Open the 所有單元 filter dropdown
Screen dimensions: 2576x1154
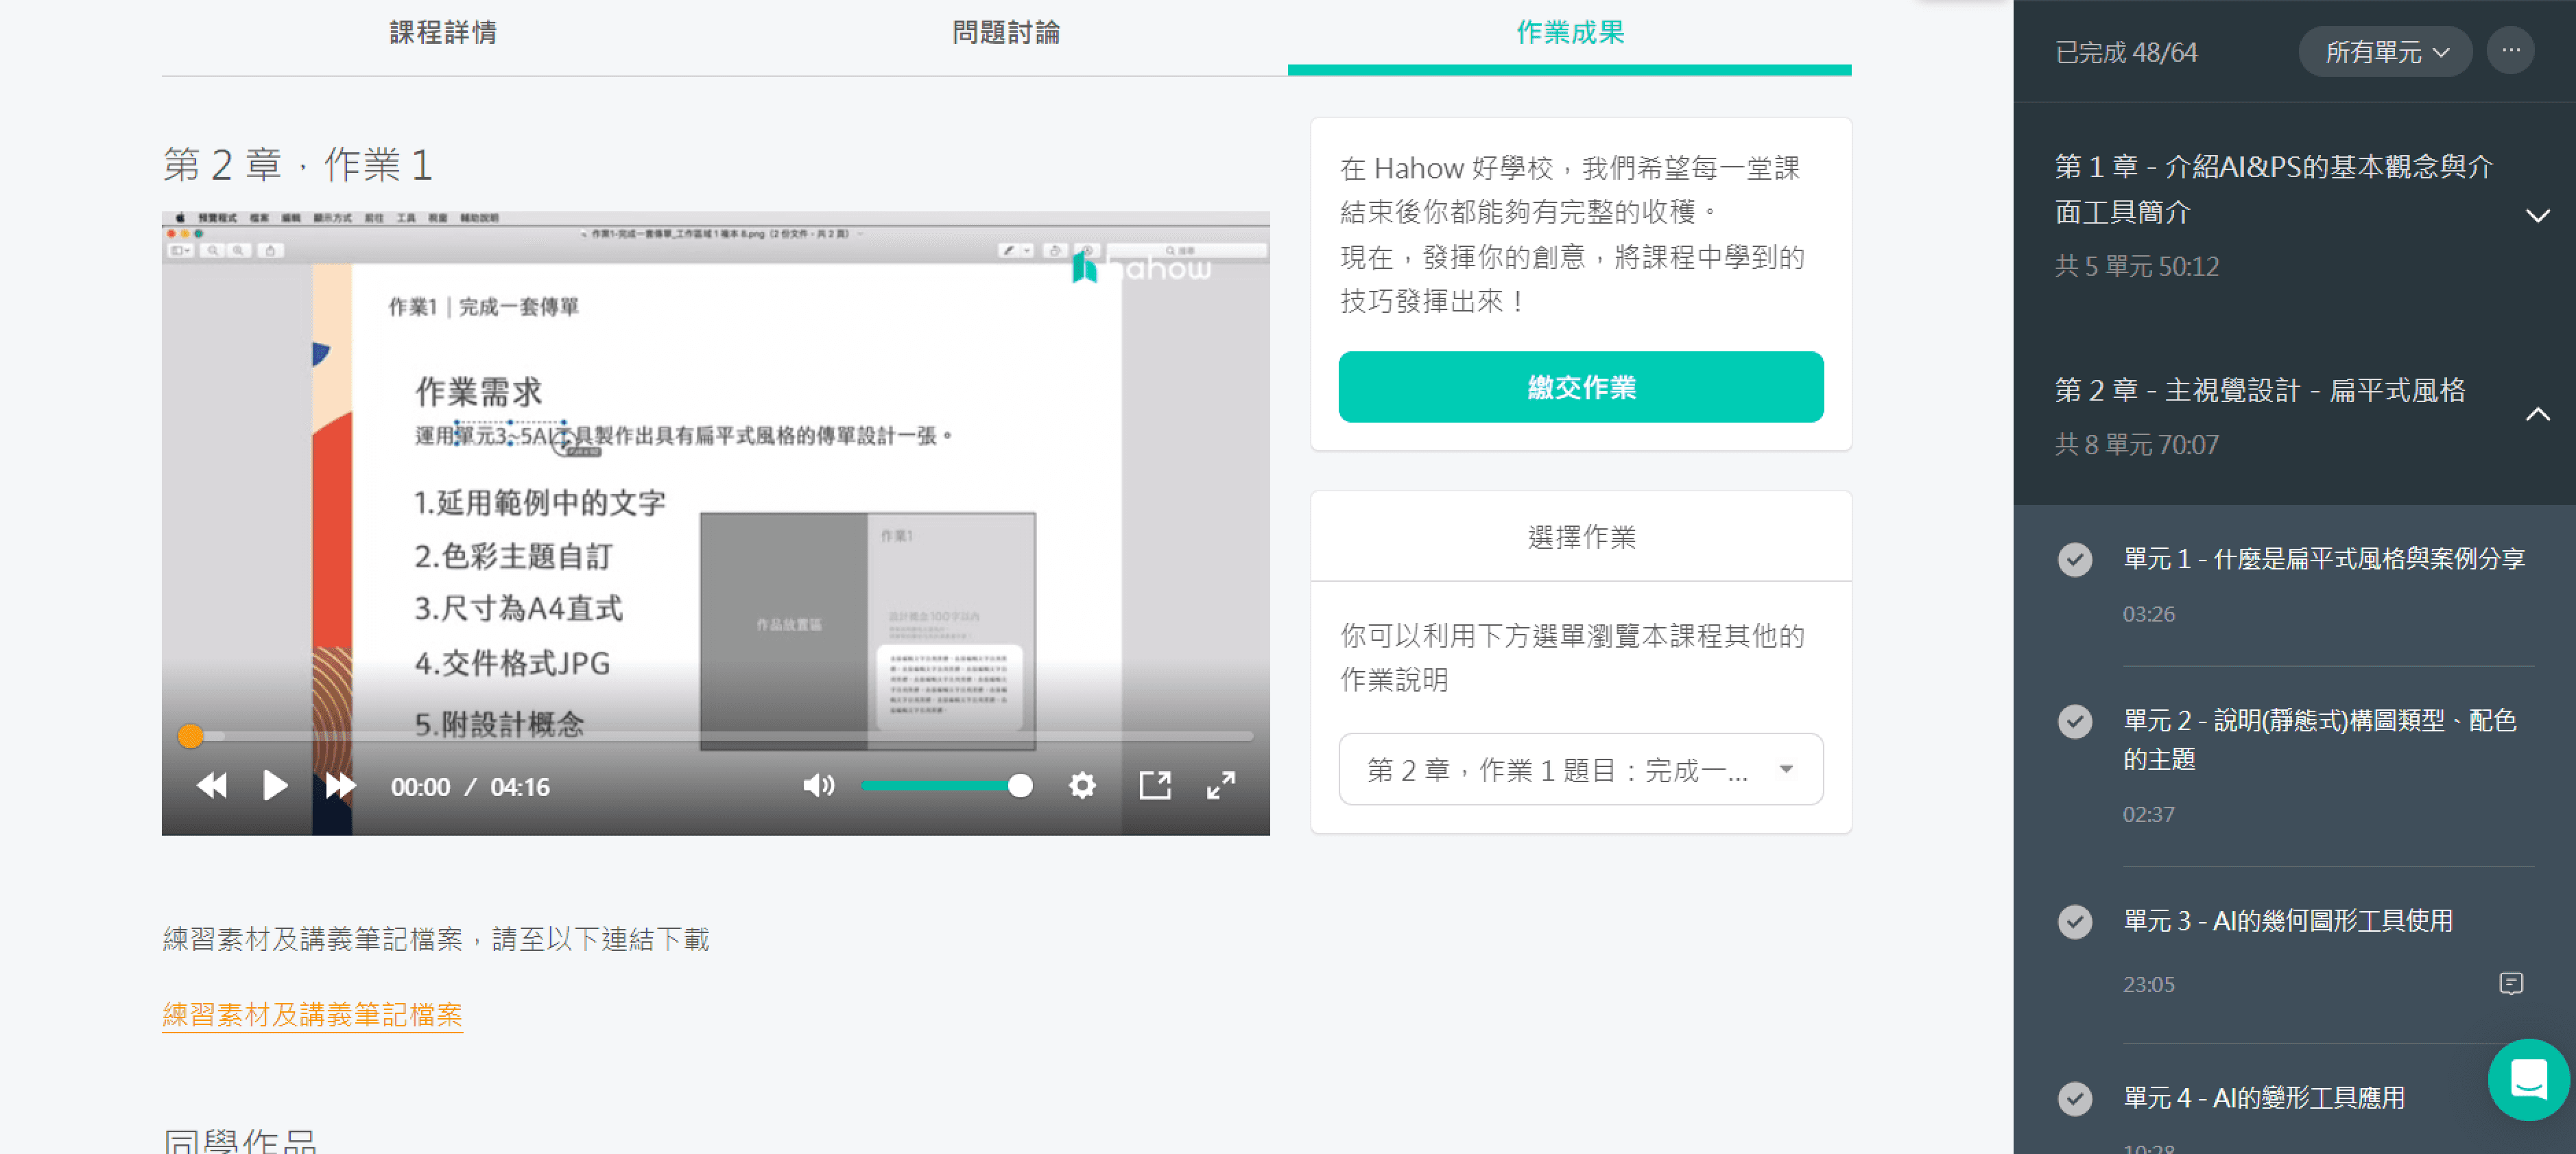pyautogui.click(x=2385, y=52)
